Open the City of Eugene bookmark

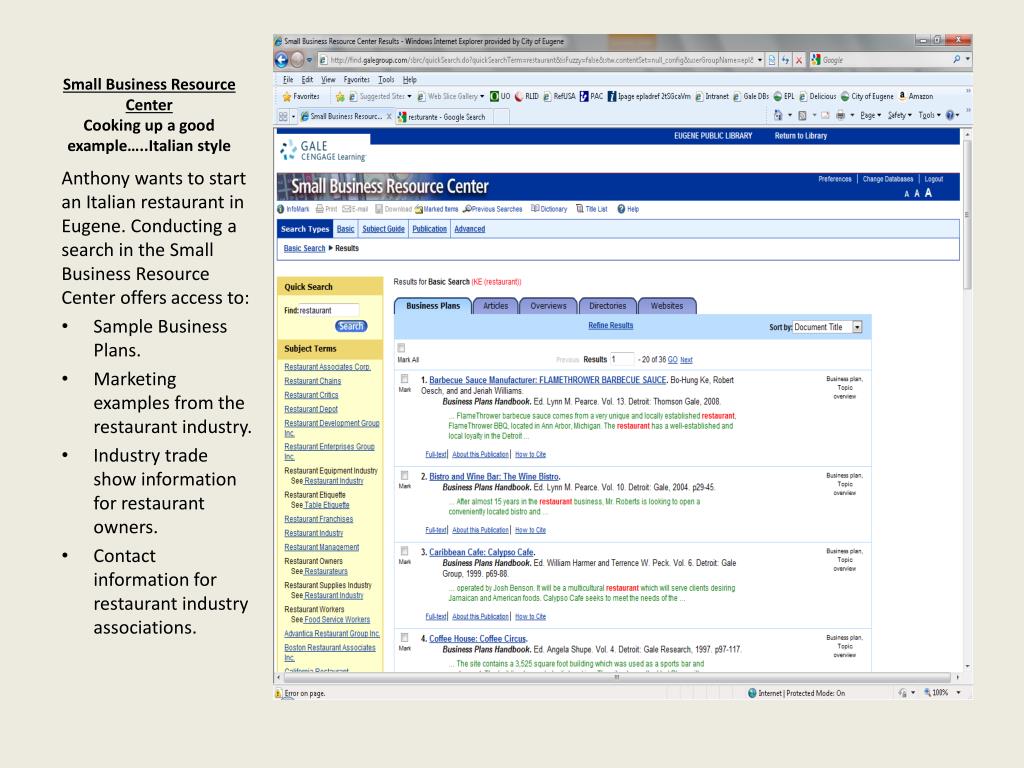tap(867, 97)
